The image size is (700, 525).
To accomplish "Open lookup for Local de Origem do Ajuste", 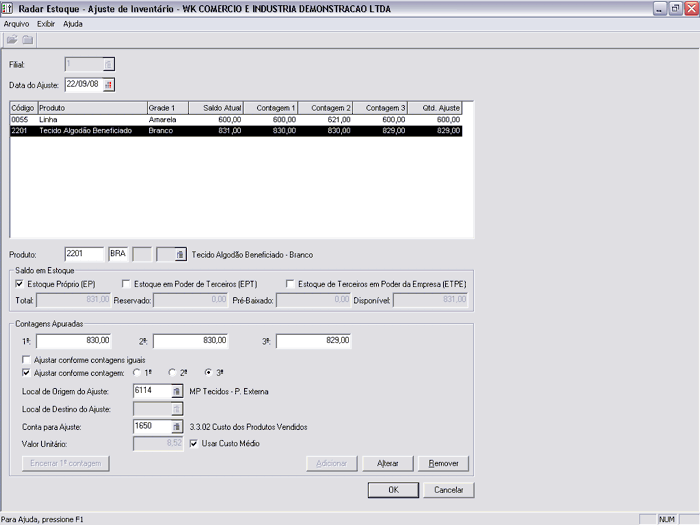I will click(177, 391).
